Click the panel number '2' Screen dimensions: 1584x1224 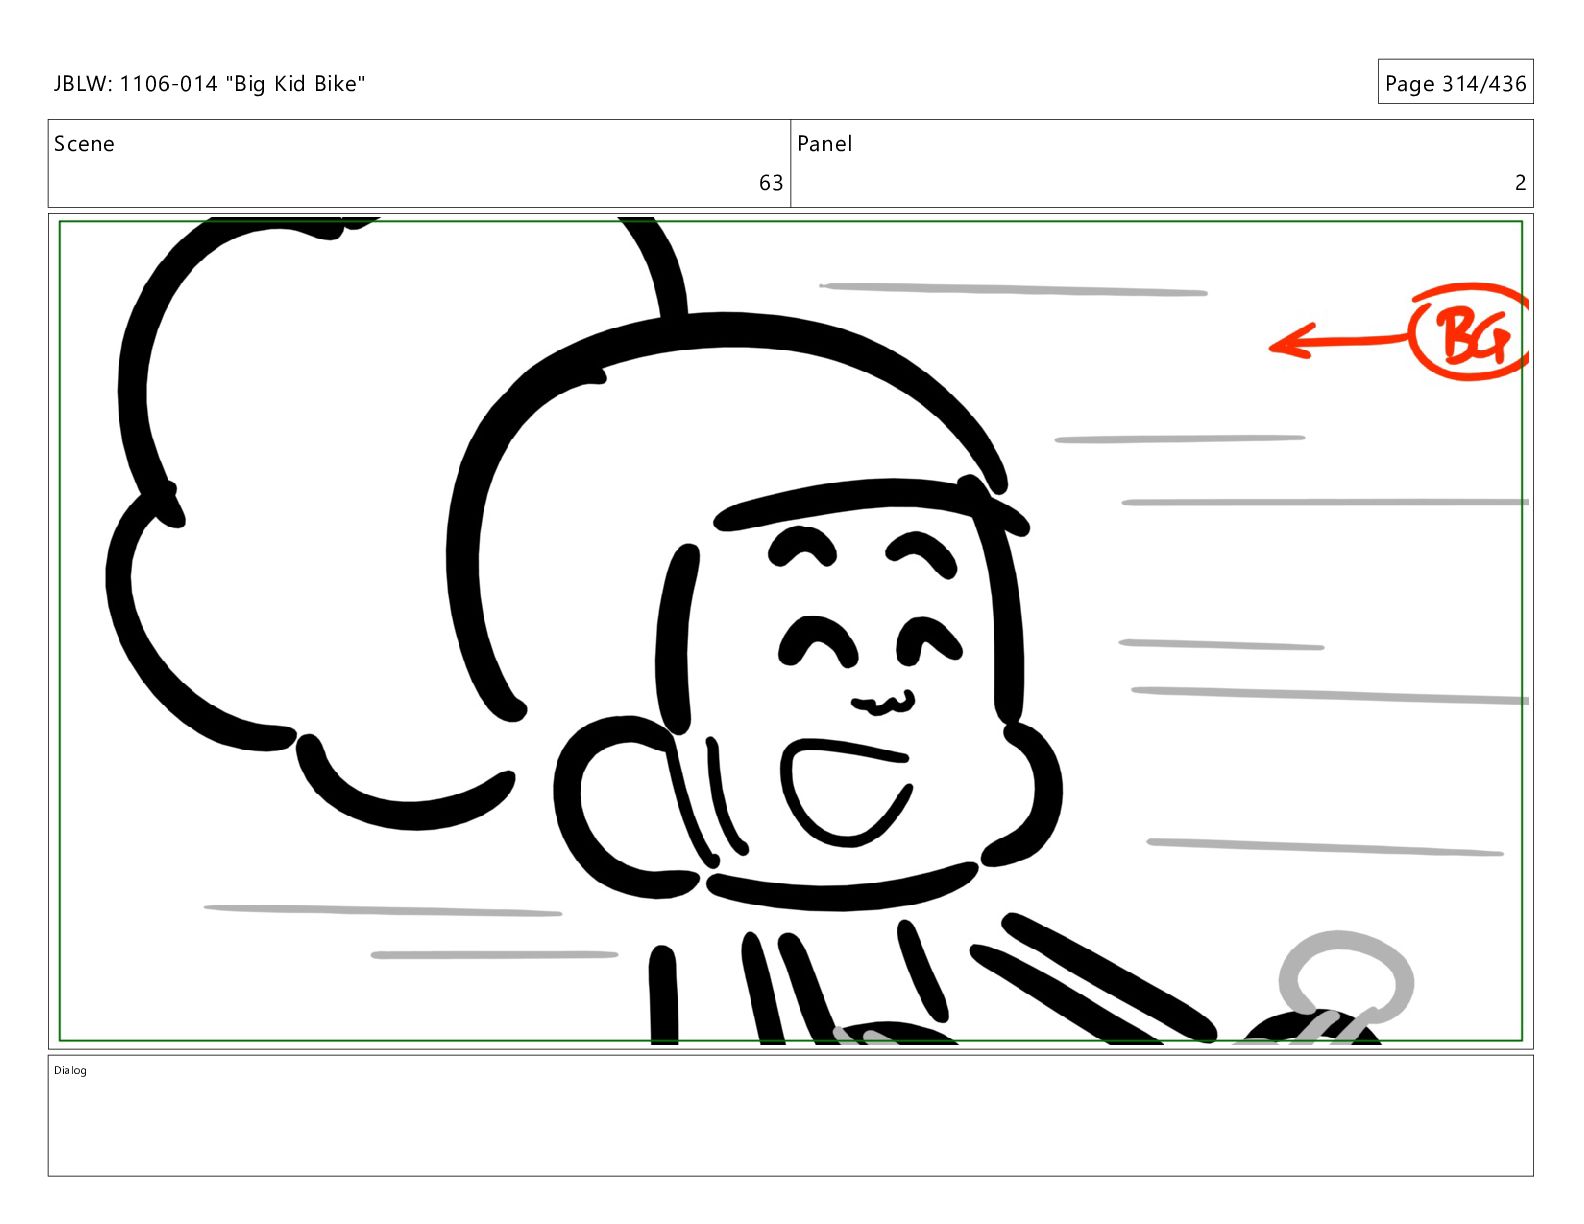[x=1520, y=183]
